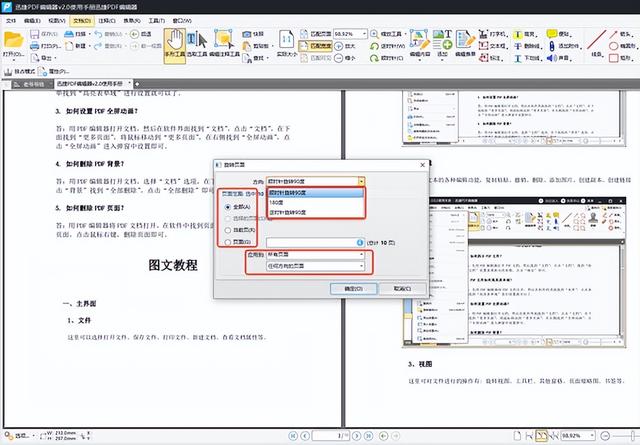Click the Properties (属性) toolbar button

point(54,71)
